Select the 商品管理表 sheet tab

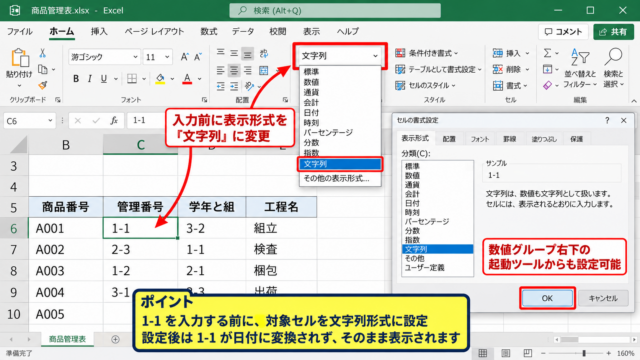[67, 339]
